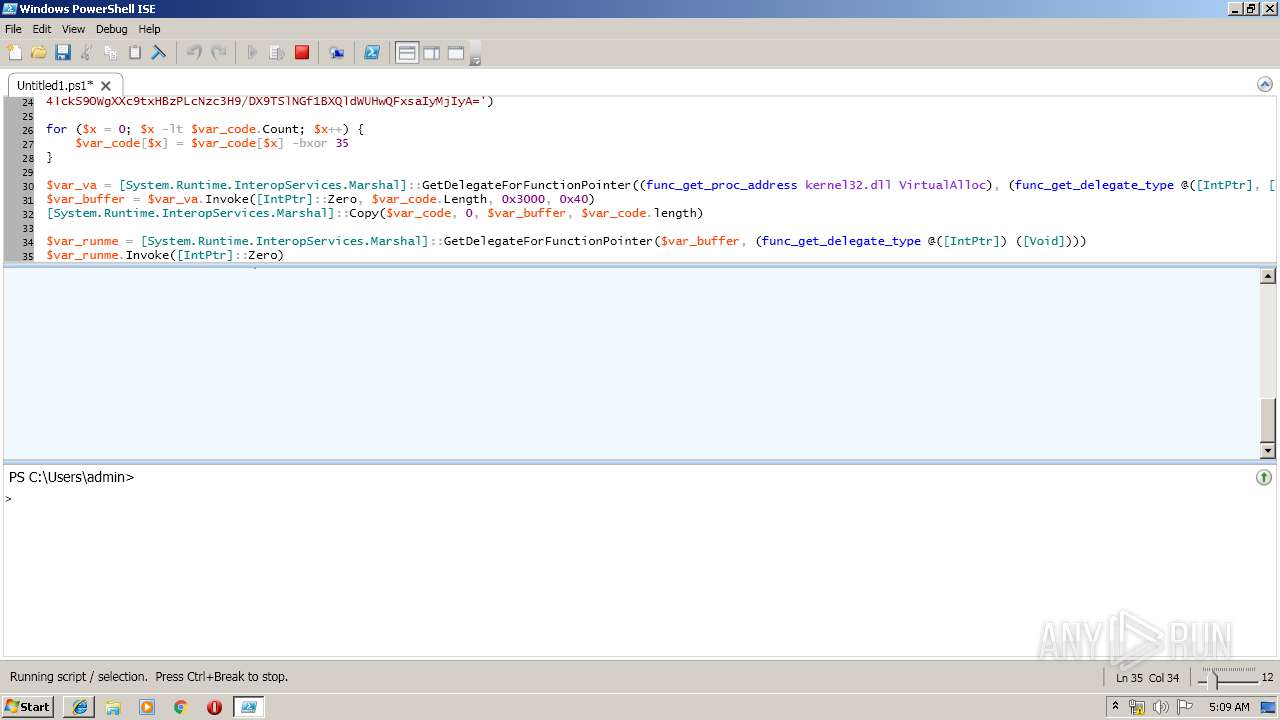Click line number 30 in the gutter
The width and height of the screenshot is (1280, 720).
[27, 186]
